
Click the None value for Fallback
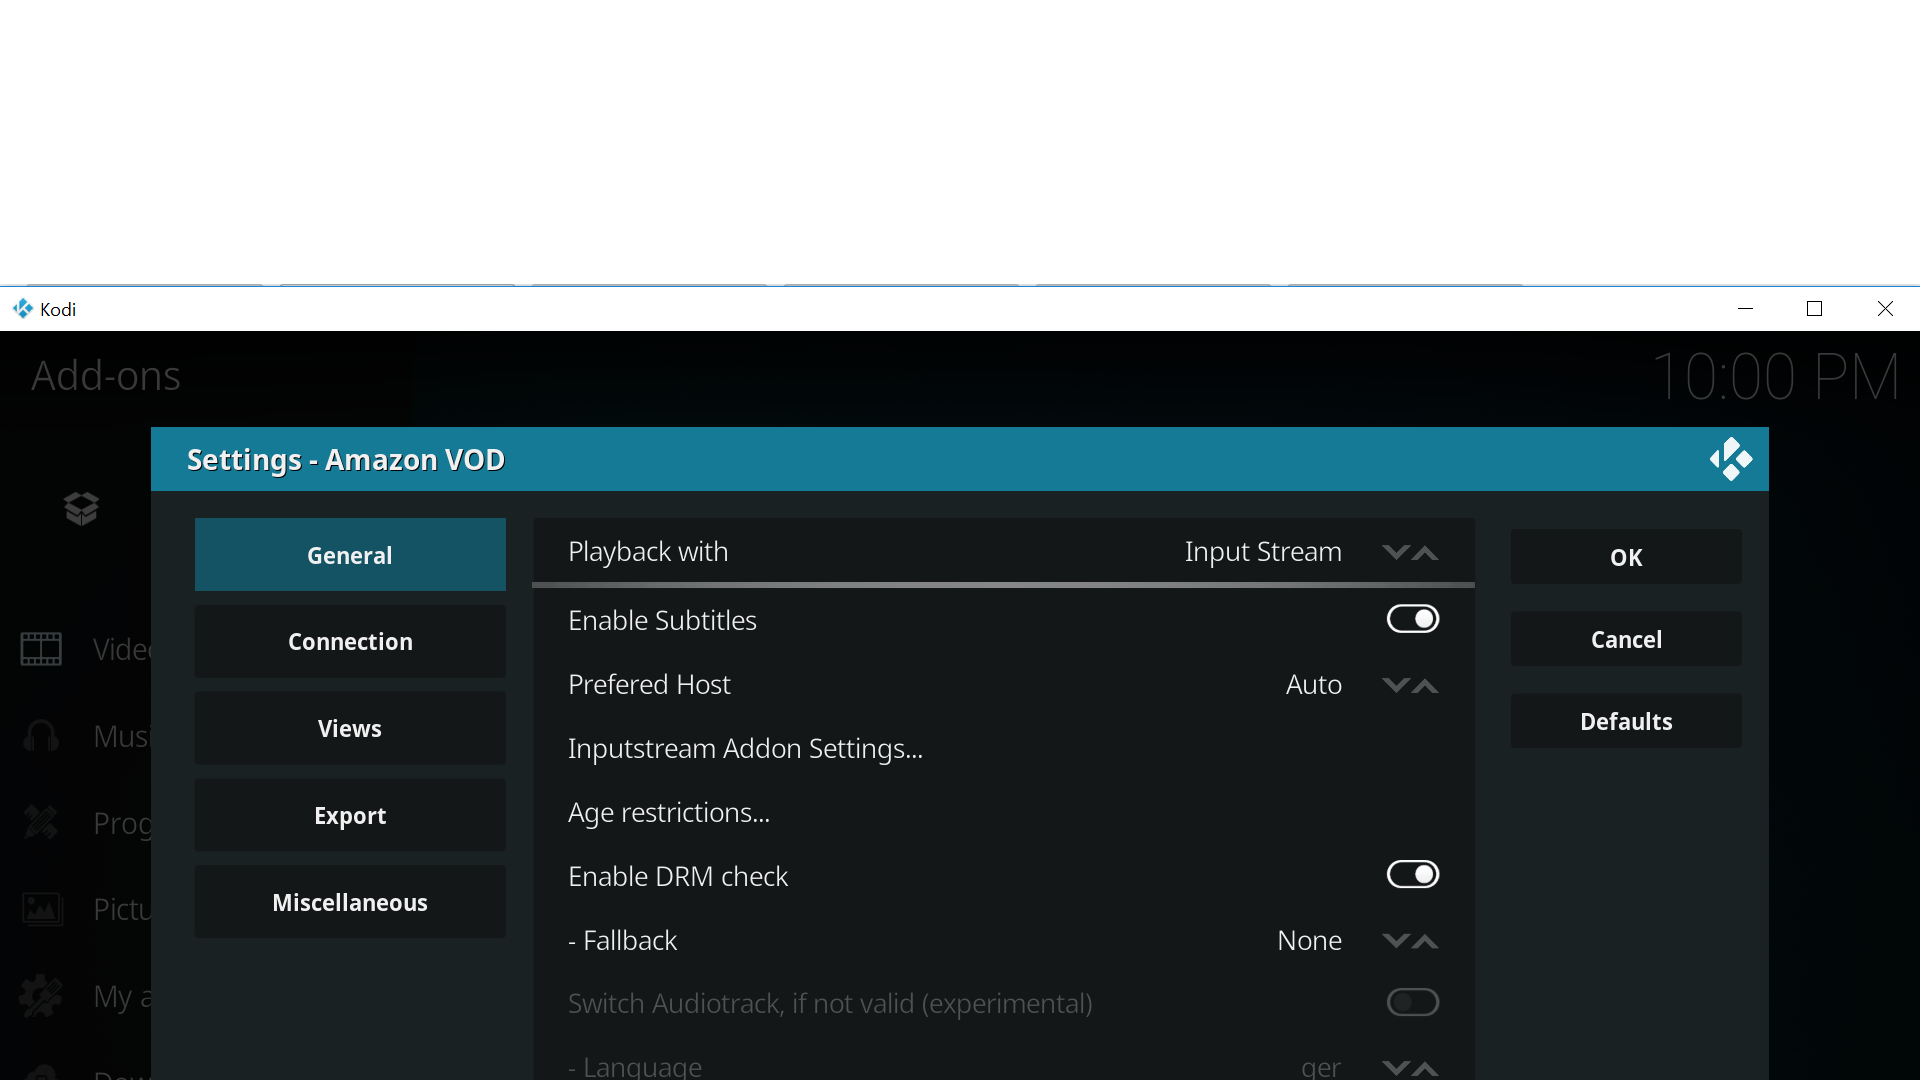1309,940
